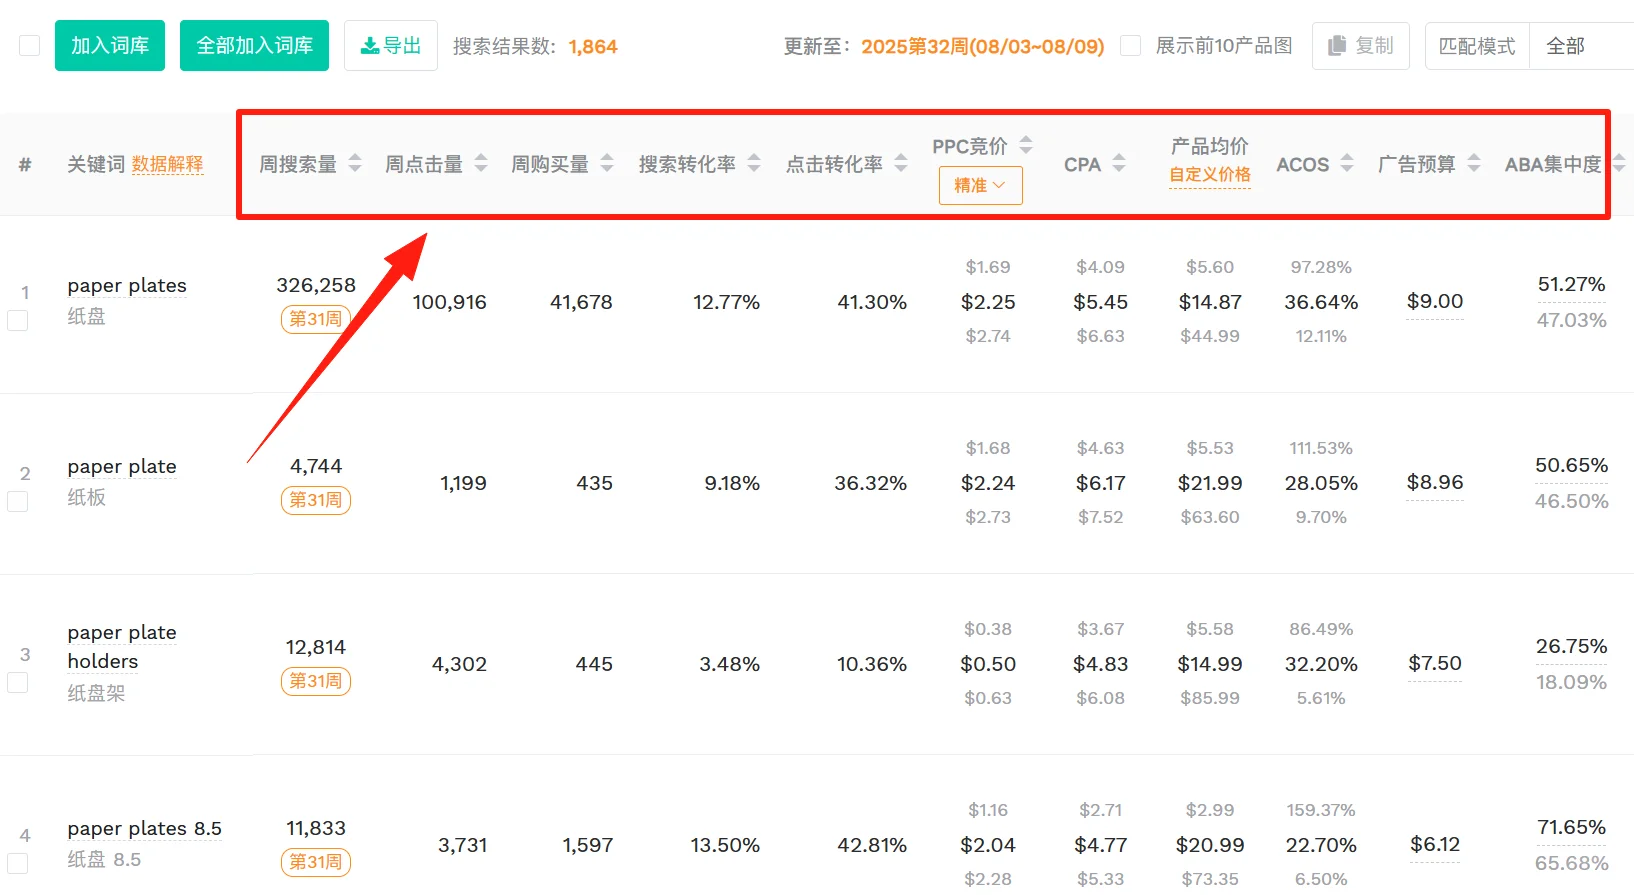Click the 点击转化率 column header
This screenshot has width=1634, height=895.
click(x=834, y=164)
